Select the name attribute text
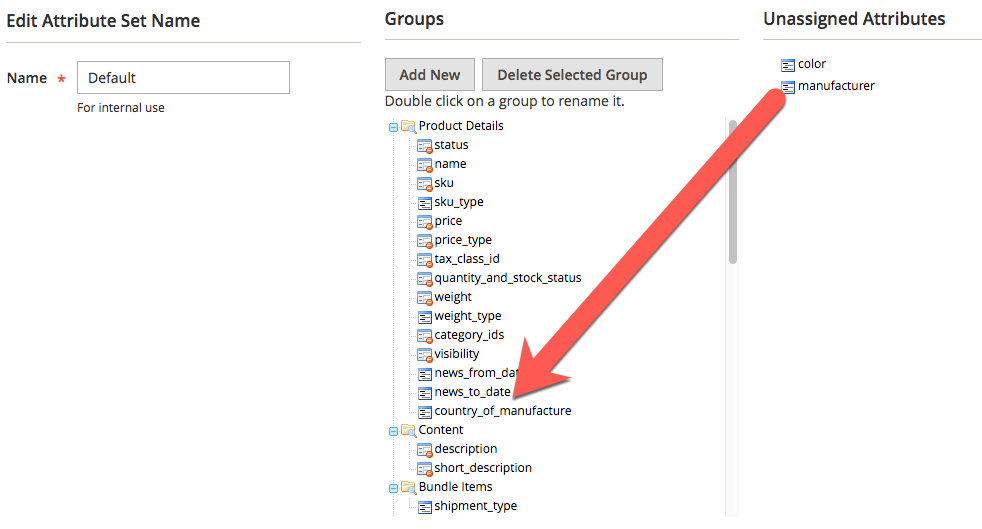 [x=450, y=164]
